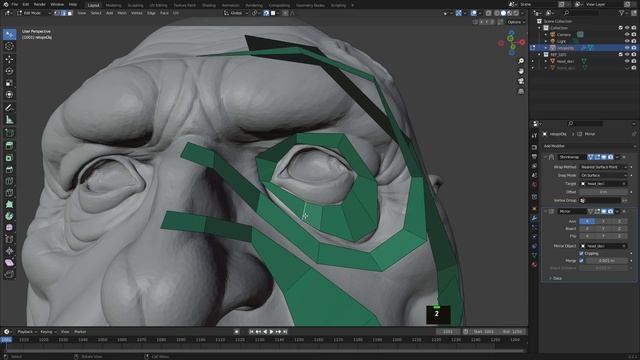Click the Mirror Object head_deci field
Viewport: 640px width, 360px height.
(603, 246)
